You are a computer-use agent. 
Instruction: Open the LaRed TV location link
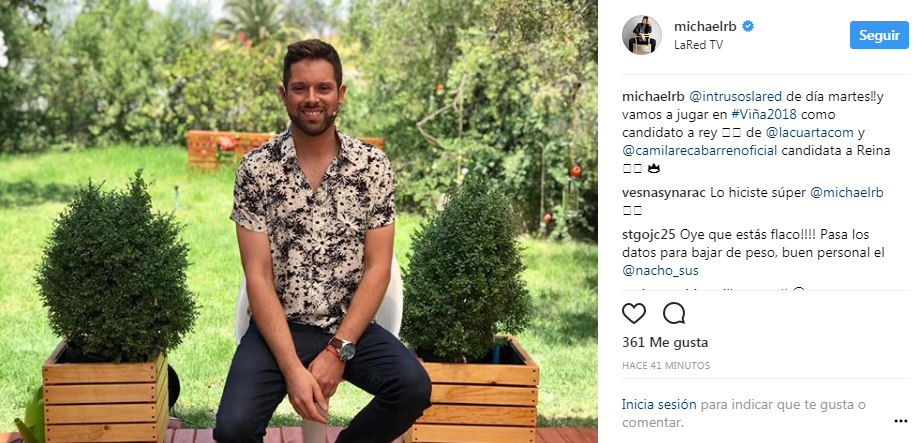coord(699,45)
